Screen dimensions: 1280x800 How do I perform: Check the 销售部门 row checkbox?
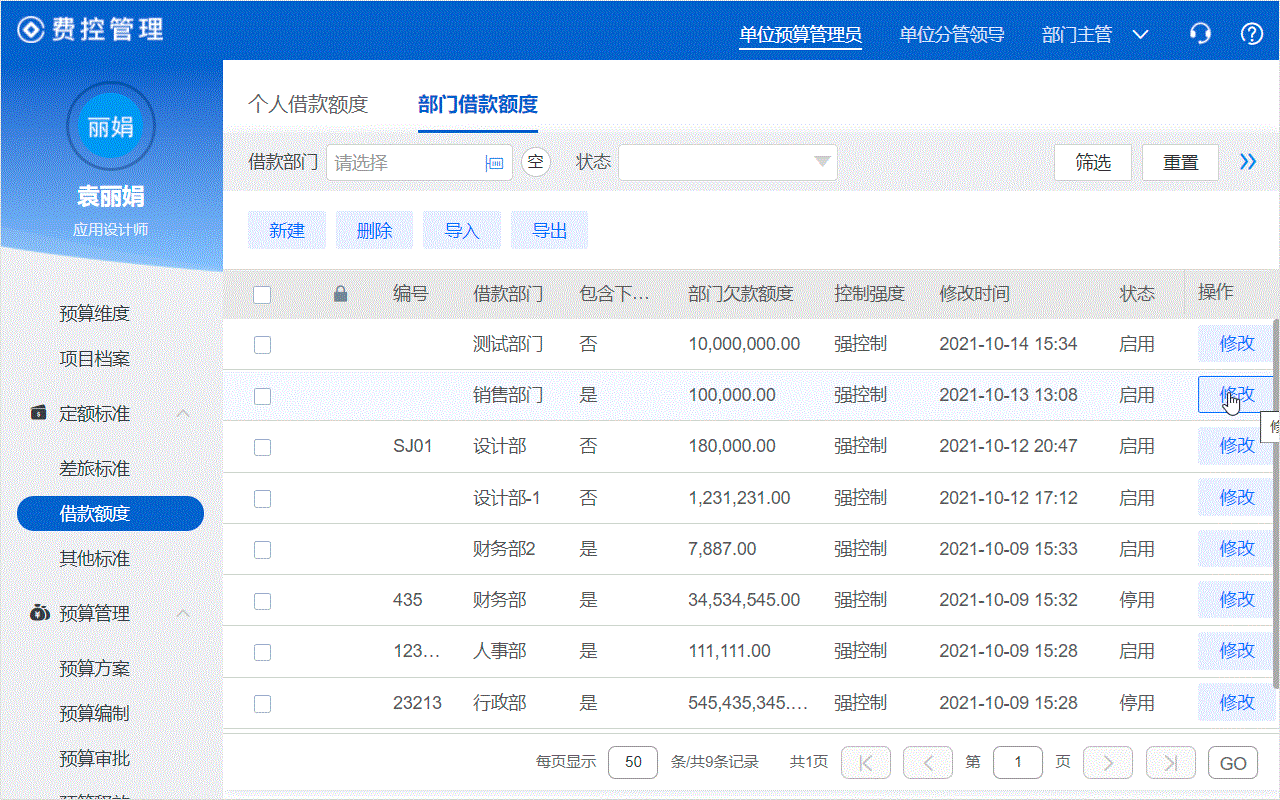click(262, 396)
